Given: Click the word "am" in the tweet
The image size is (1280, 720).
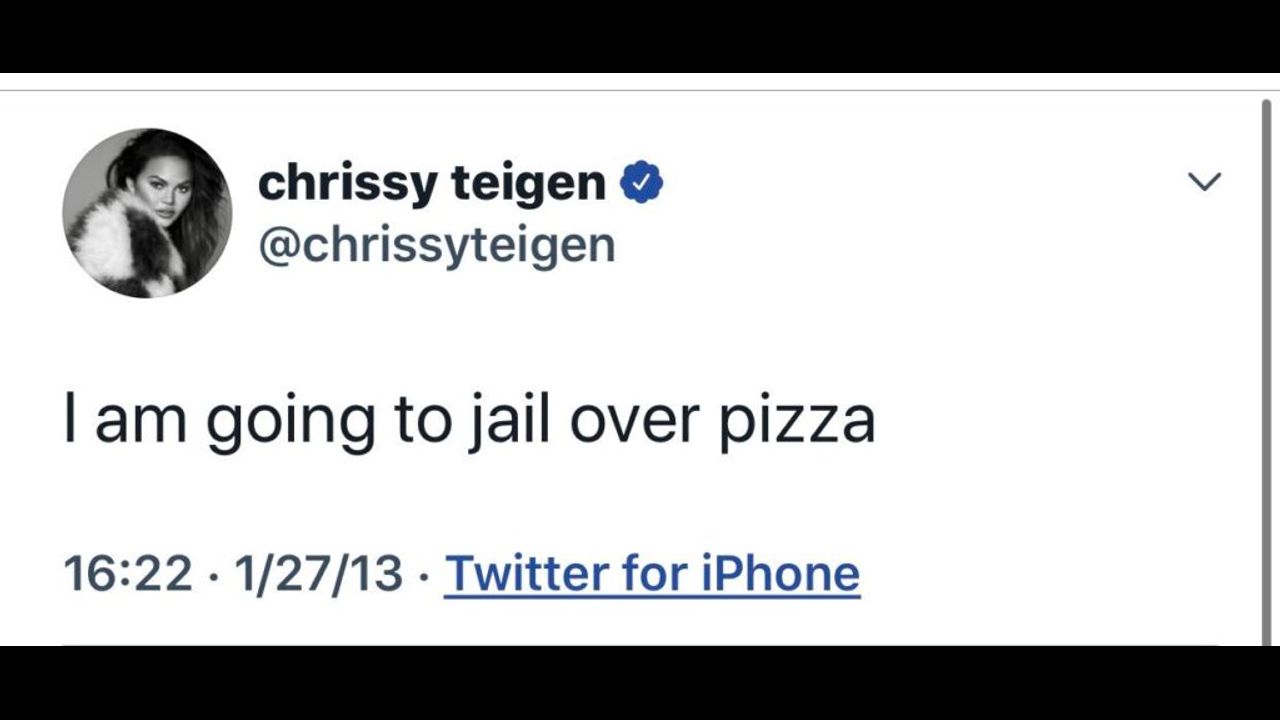Looking at the screenshot, I should pos(141,420).
